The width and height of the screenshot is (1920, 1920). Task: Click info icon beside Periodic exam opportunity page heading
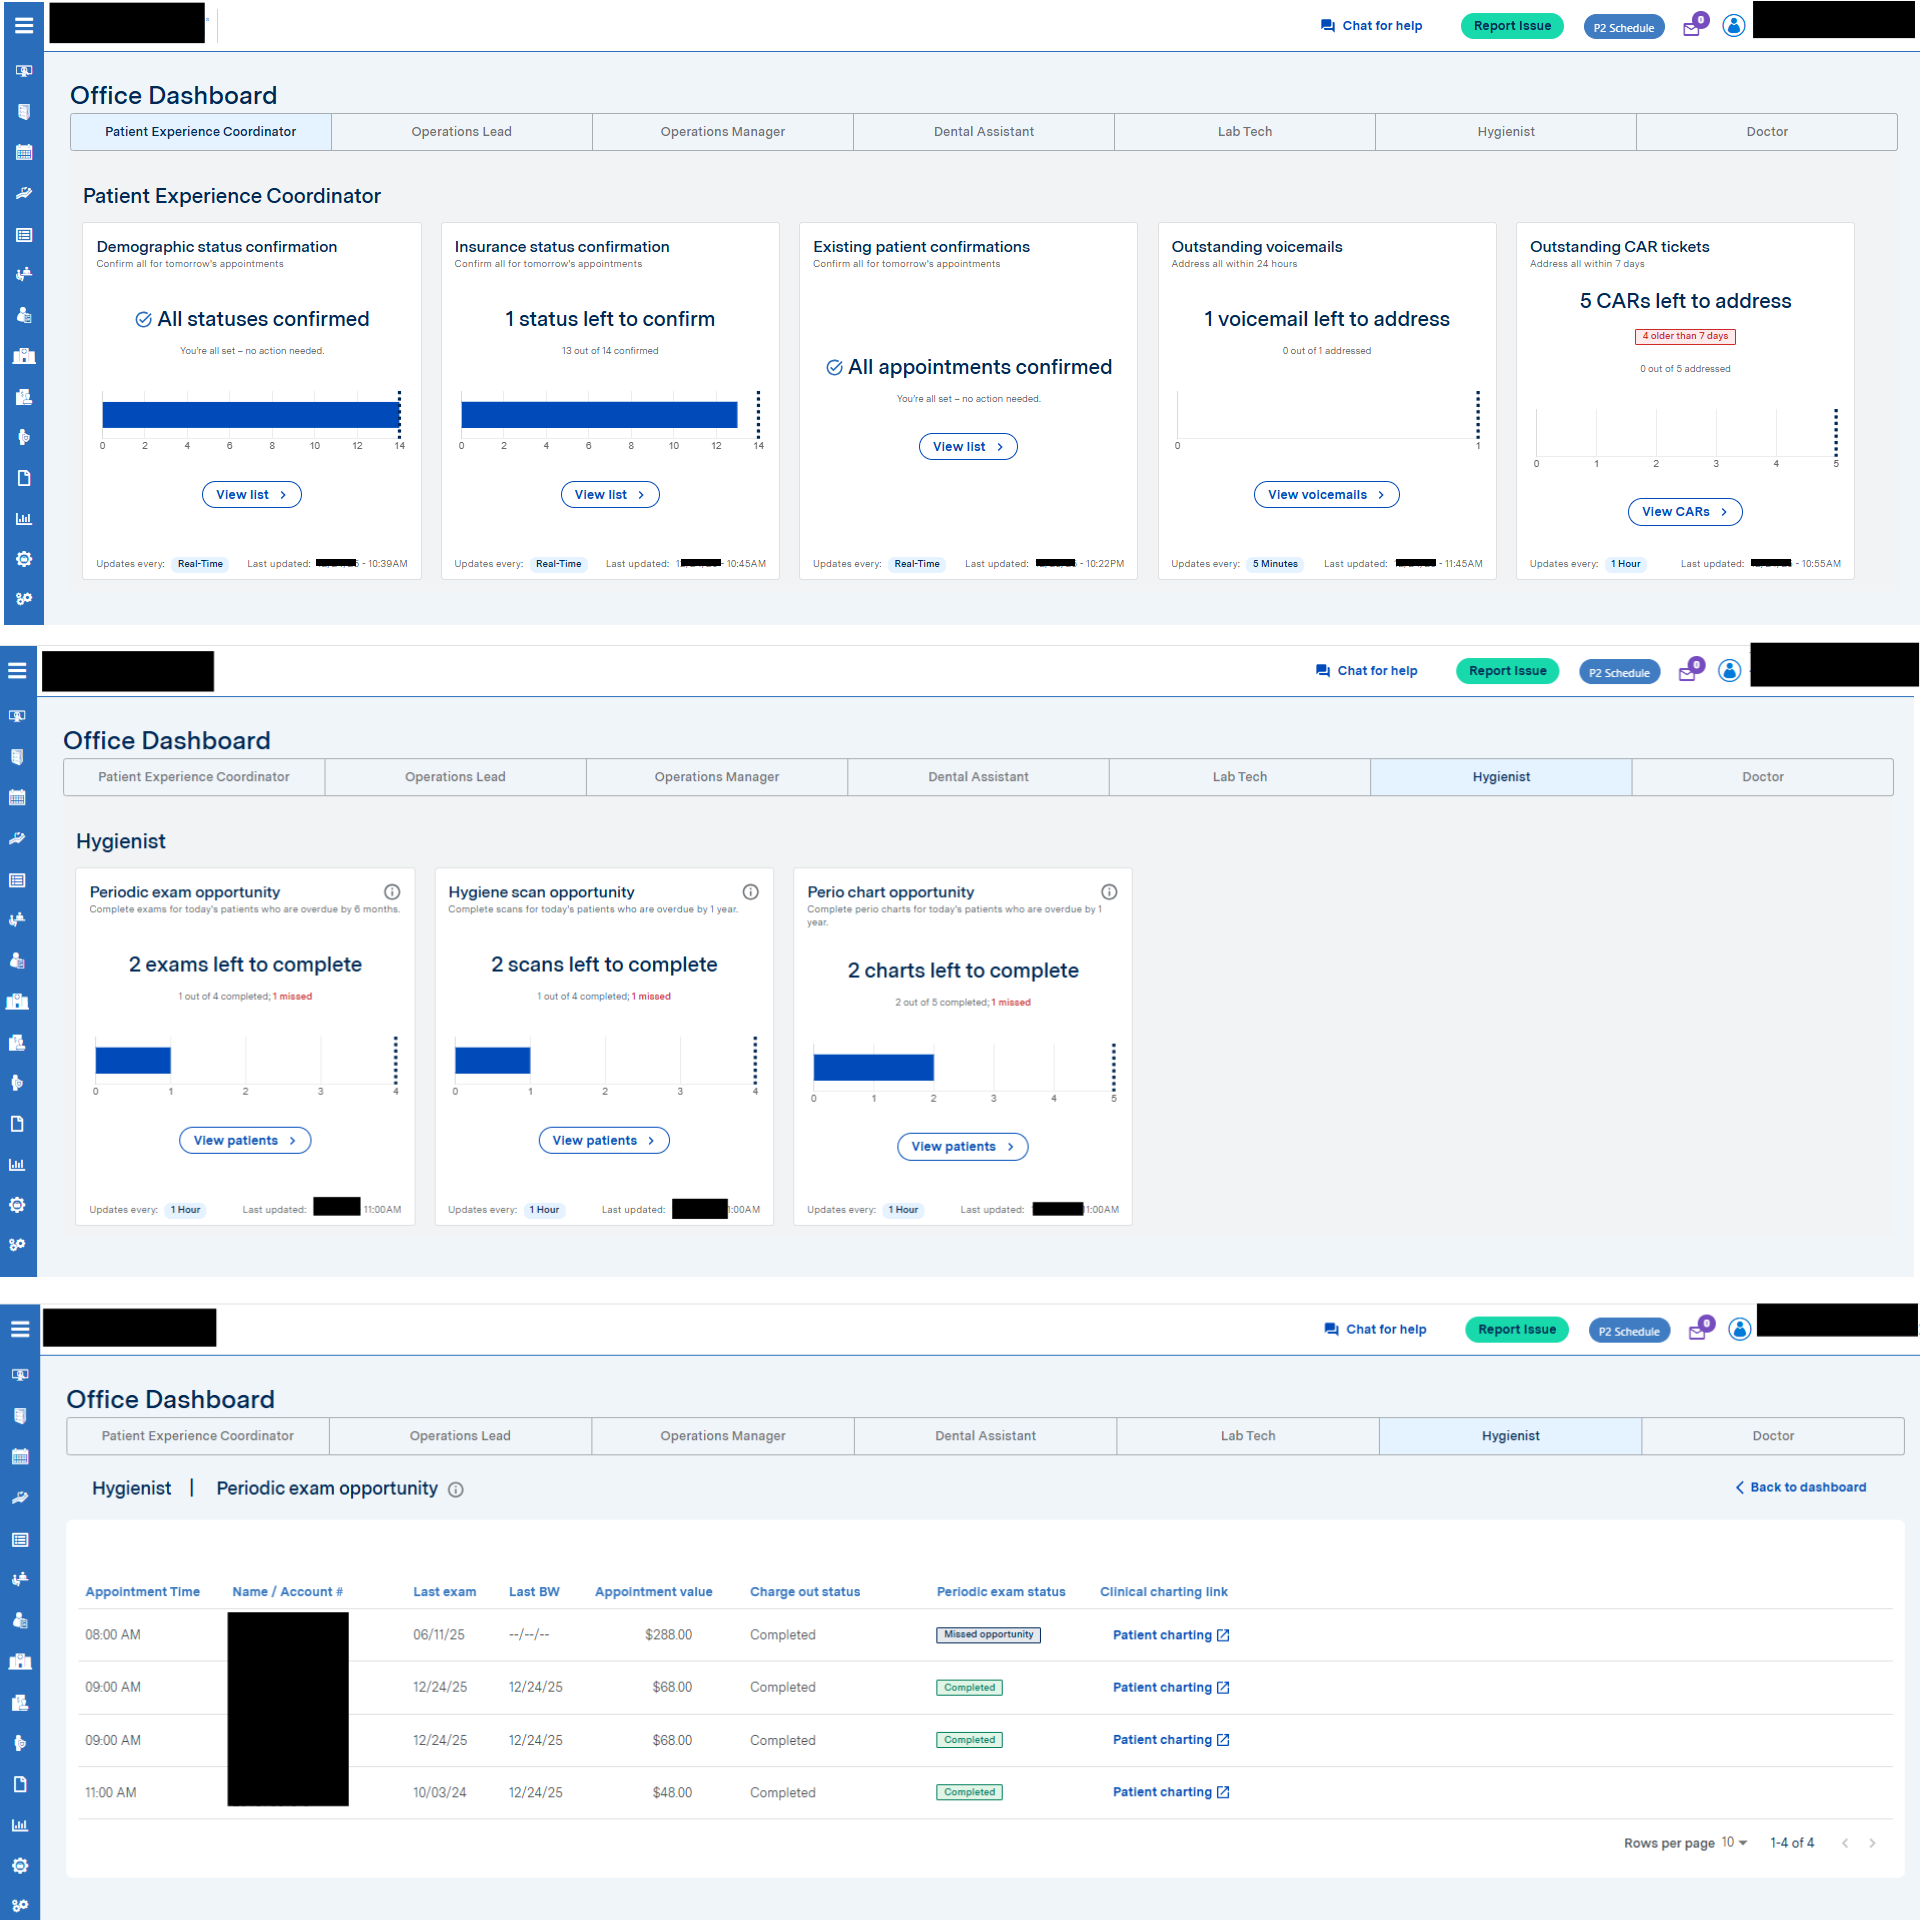point(456,1490)
